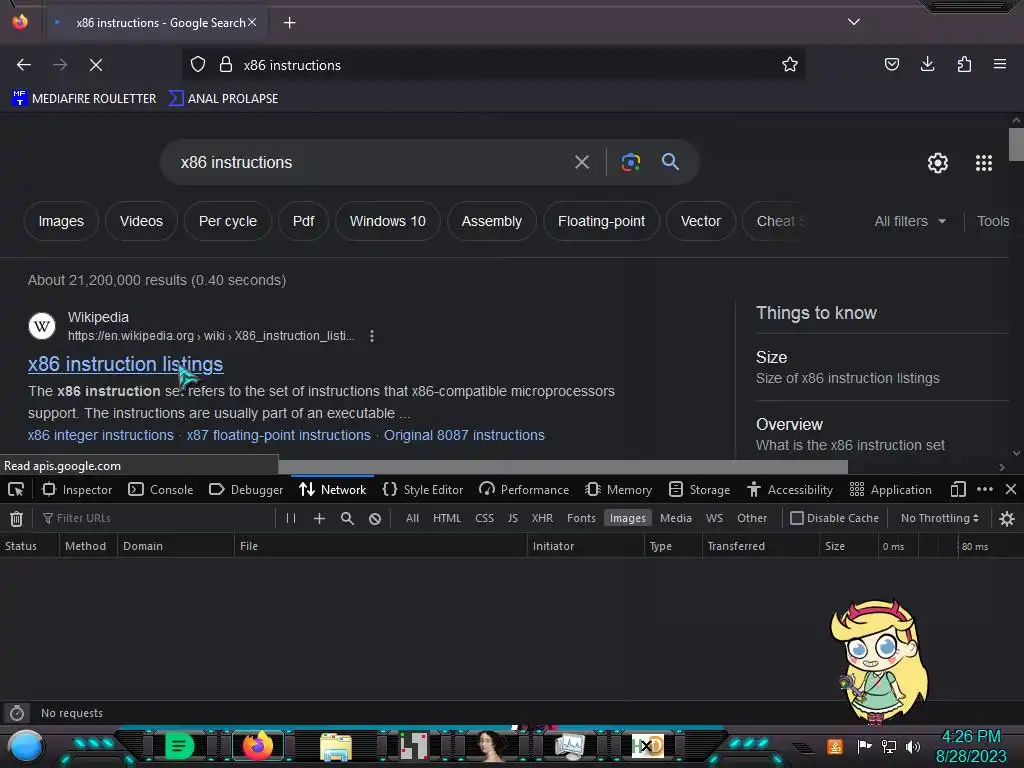Pause network log recording
Image resolution: width=1024 pixels, height=768 pixels.
[x=291, y=518]
